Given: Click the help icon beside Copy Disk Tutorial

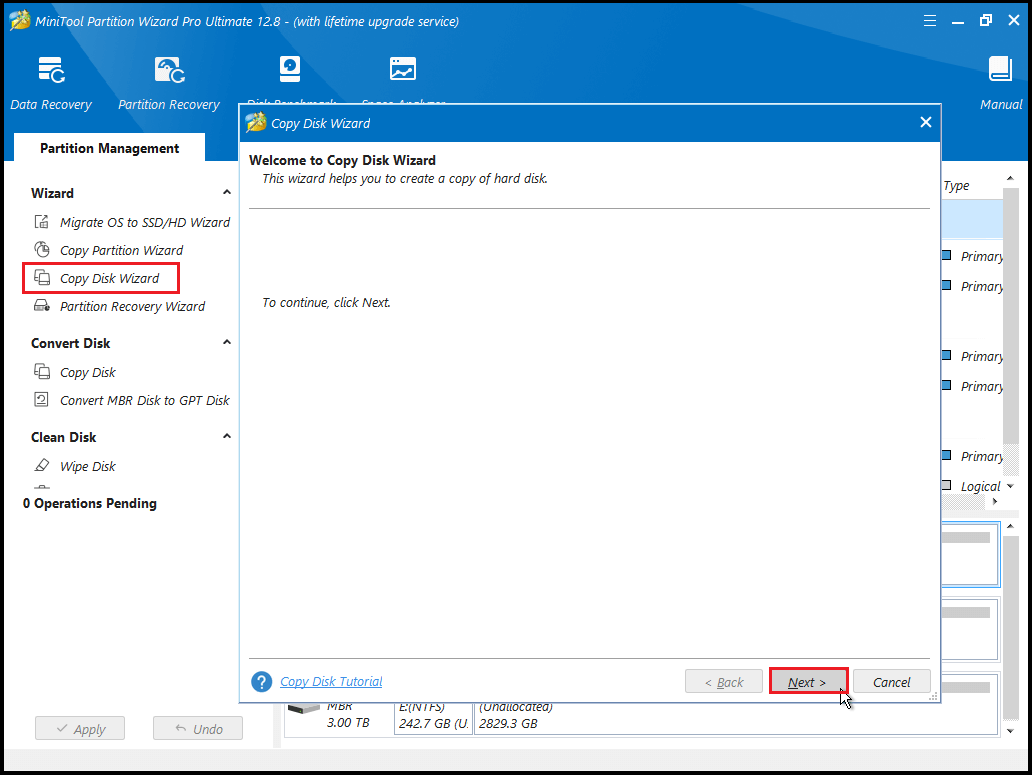Looking at the screenshot, I should (261, 681).
